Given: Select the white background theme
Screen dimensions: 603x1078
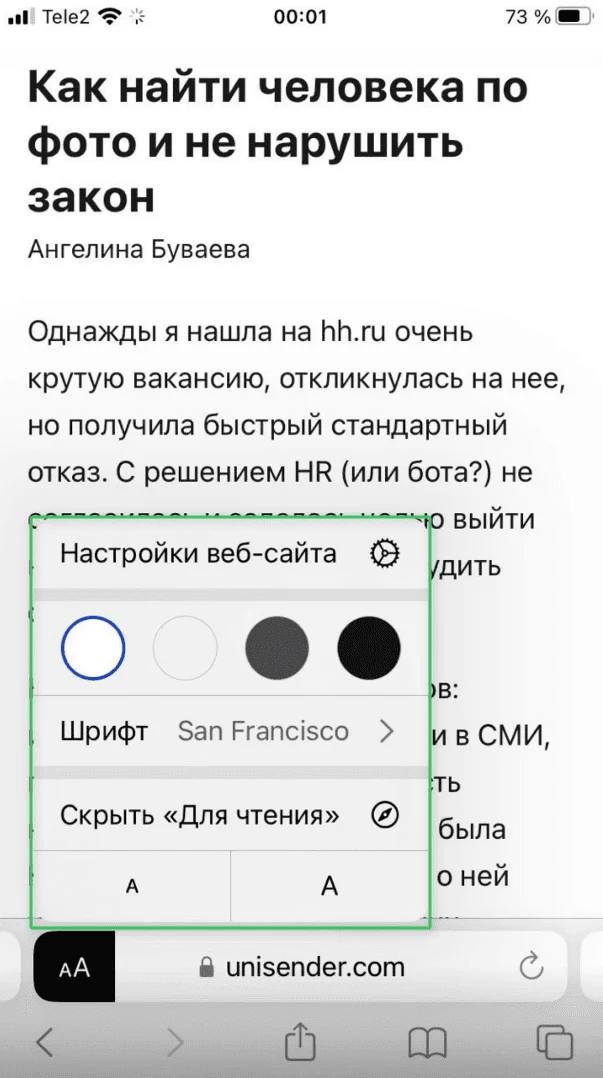Looking at the screenshot, I should coord(93,648).
